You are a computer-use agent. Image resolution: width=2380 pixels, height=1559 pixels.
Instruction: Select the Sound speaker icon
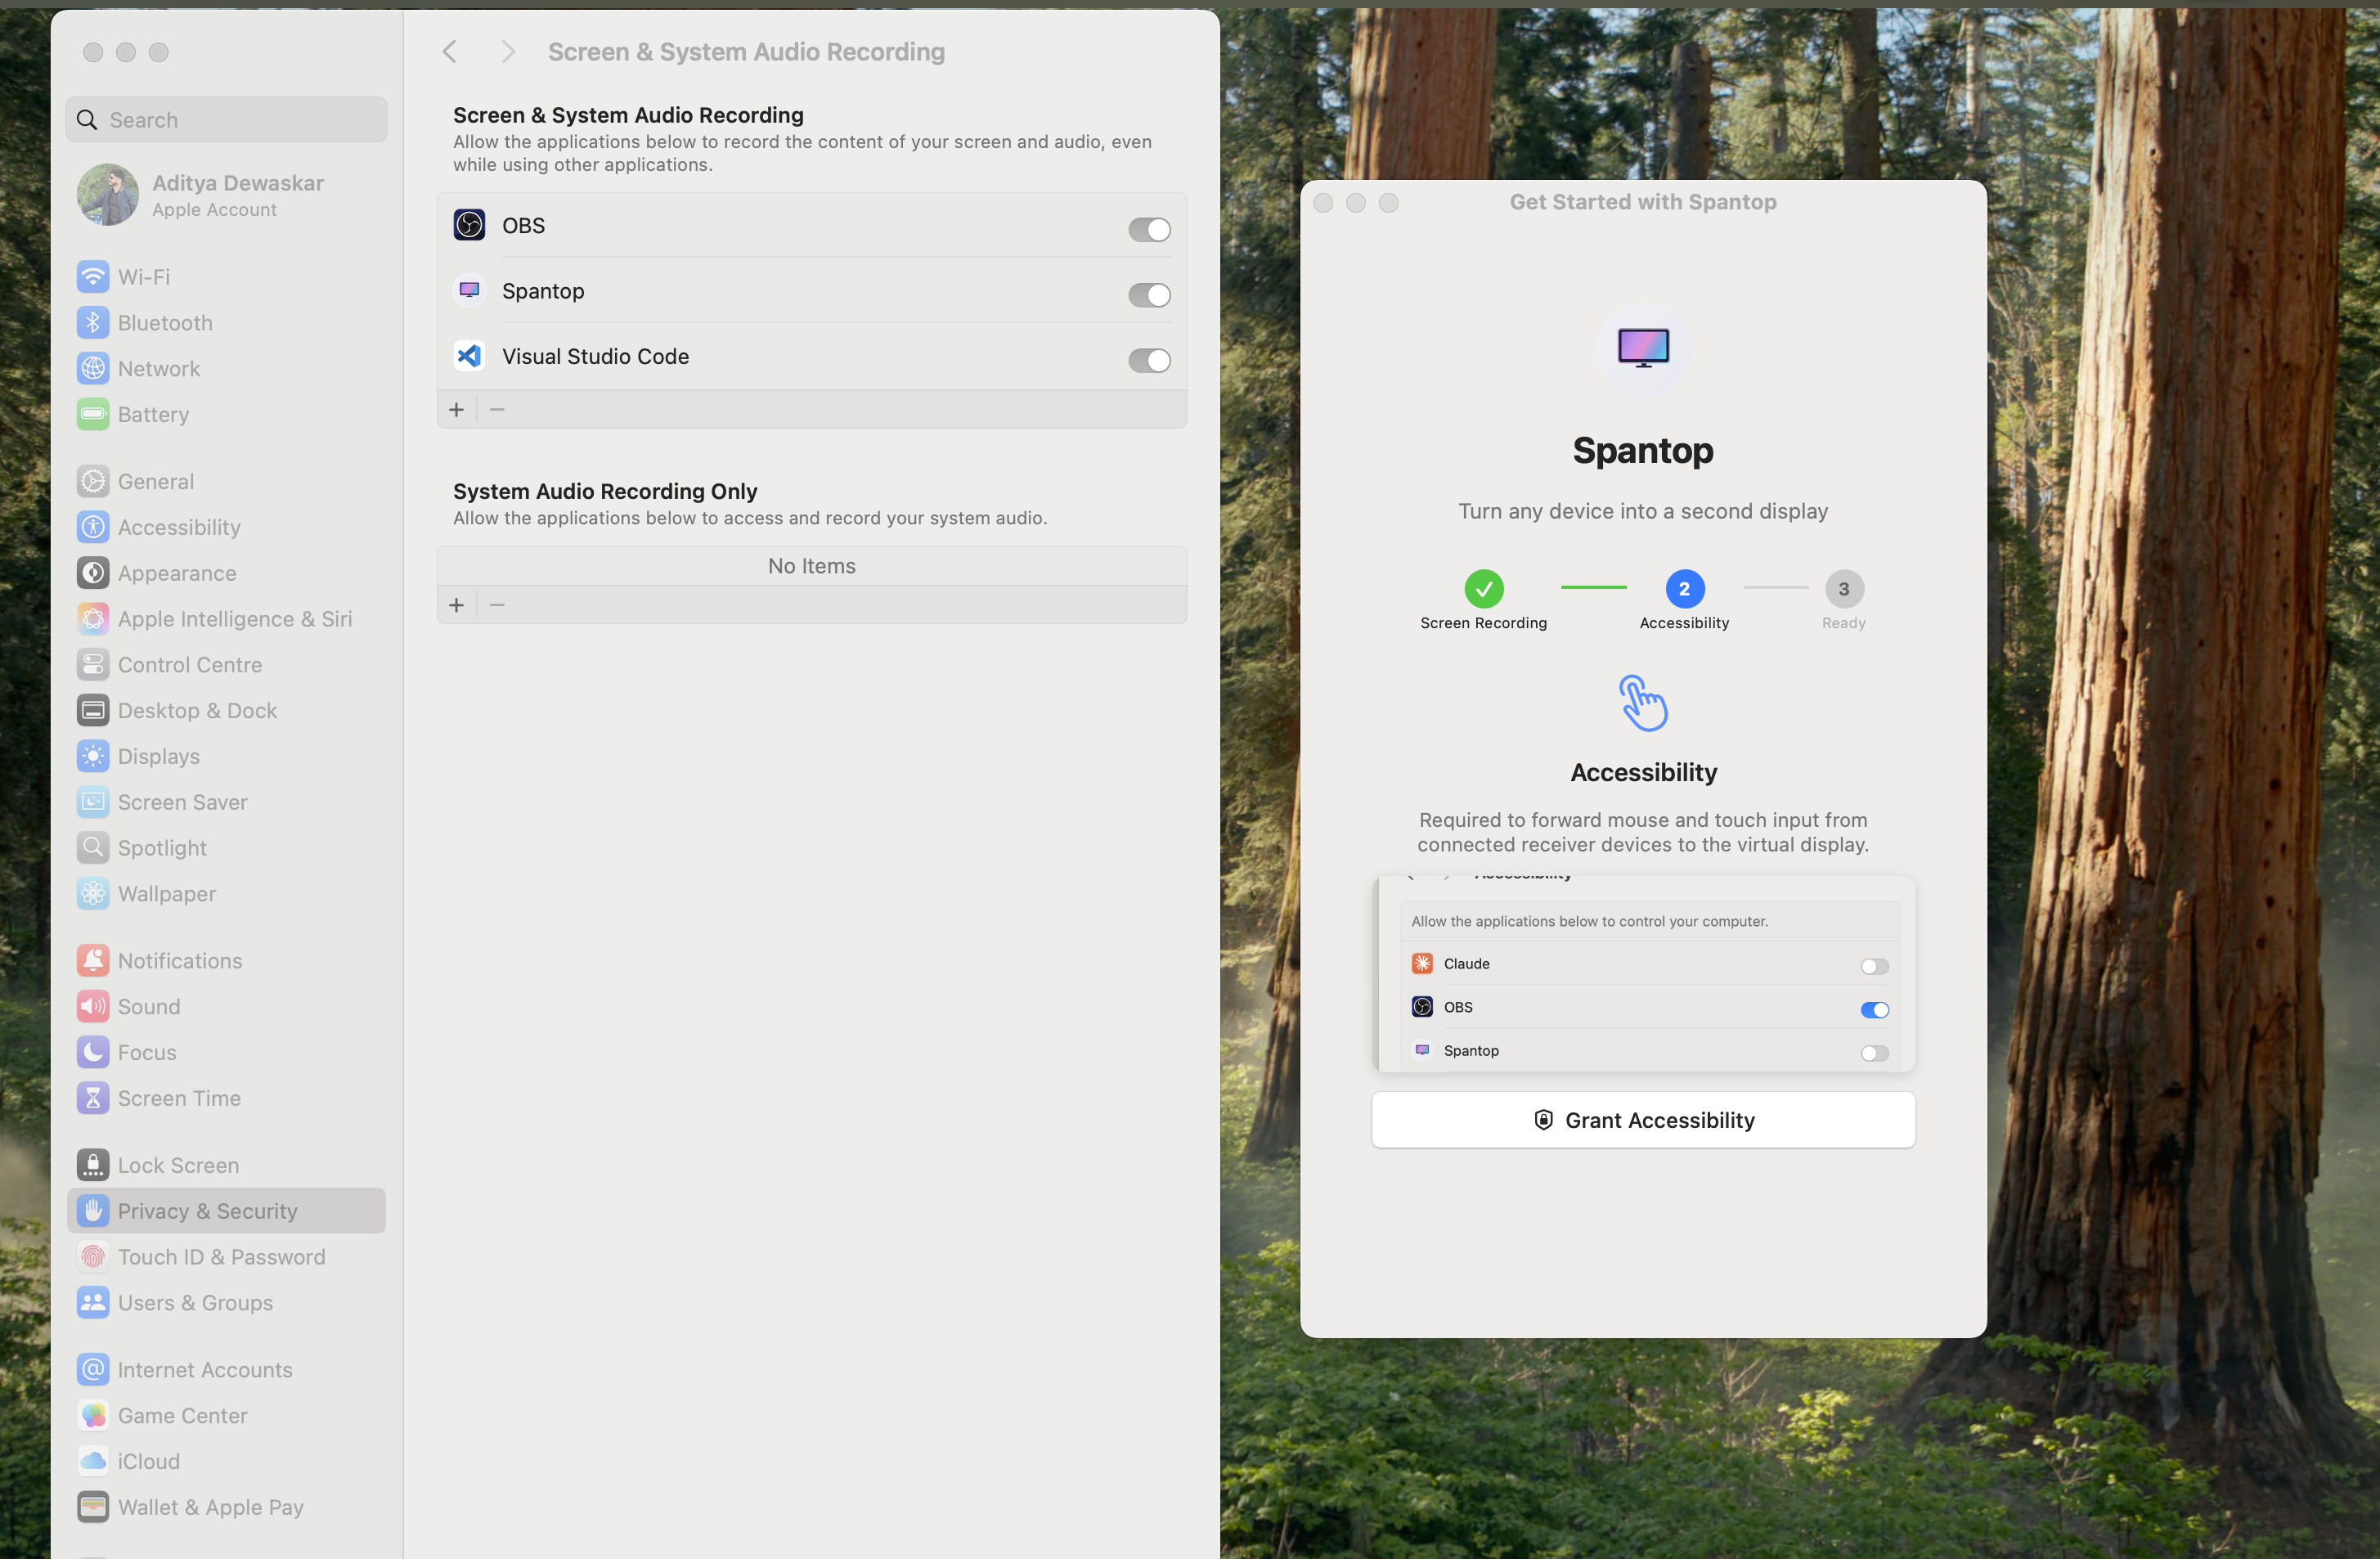pyautogui.click(x=93, y=1007)
